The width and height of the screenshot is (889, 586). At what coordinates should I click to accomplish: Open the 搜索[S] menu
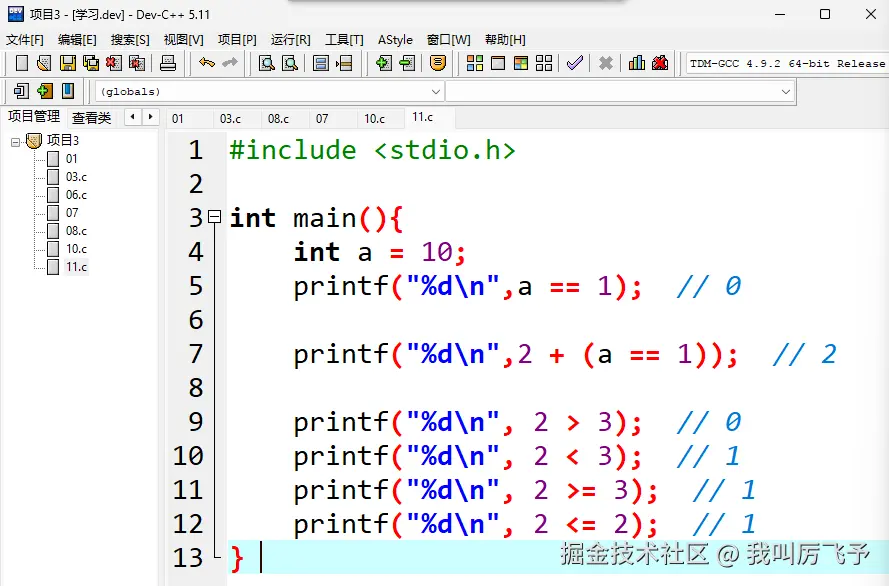coord(130,40)
